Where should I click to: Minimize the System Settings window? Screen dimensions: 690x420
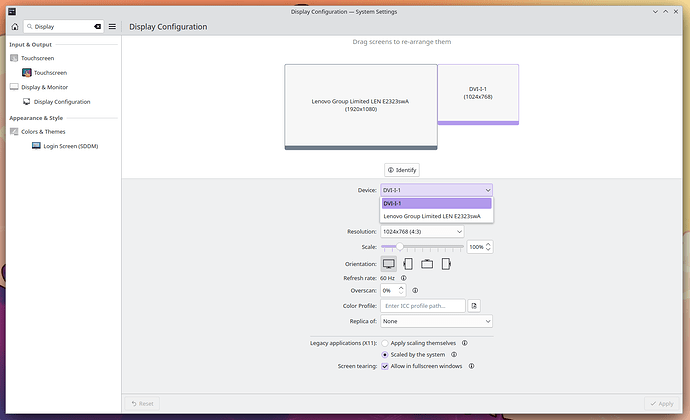[655, 12]
